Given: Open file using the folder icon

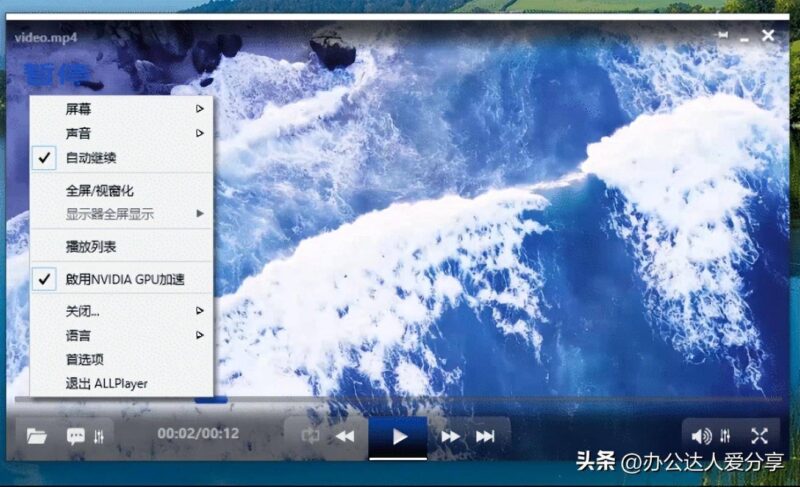Looking at the screenshot, I should (37, 436).
